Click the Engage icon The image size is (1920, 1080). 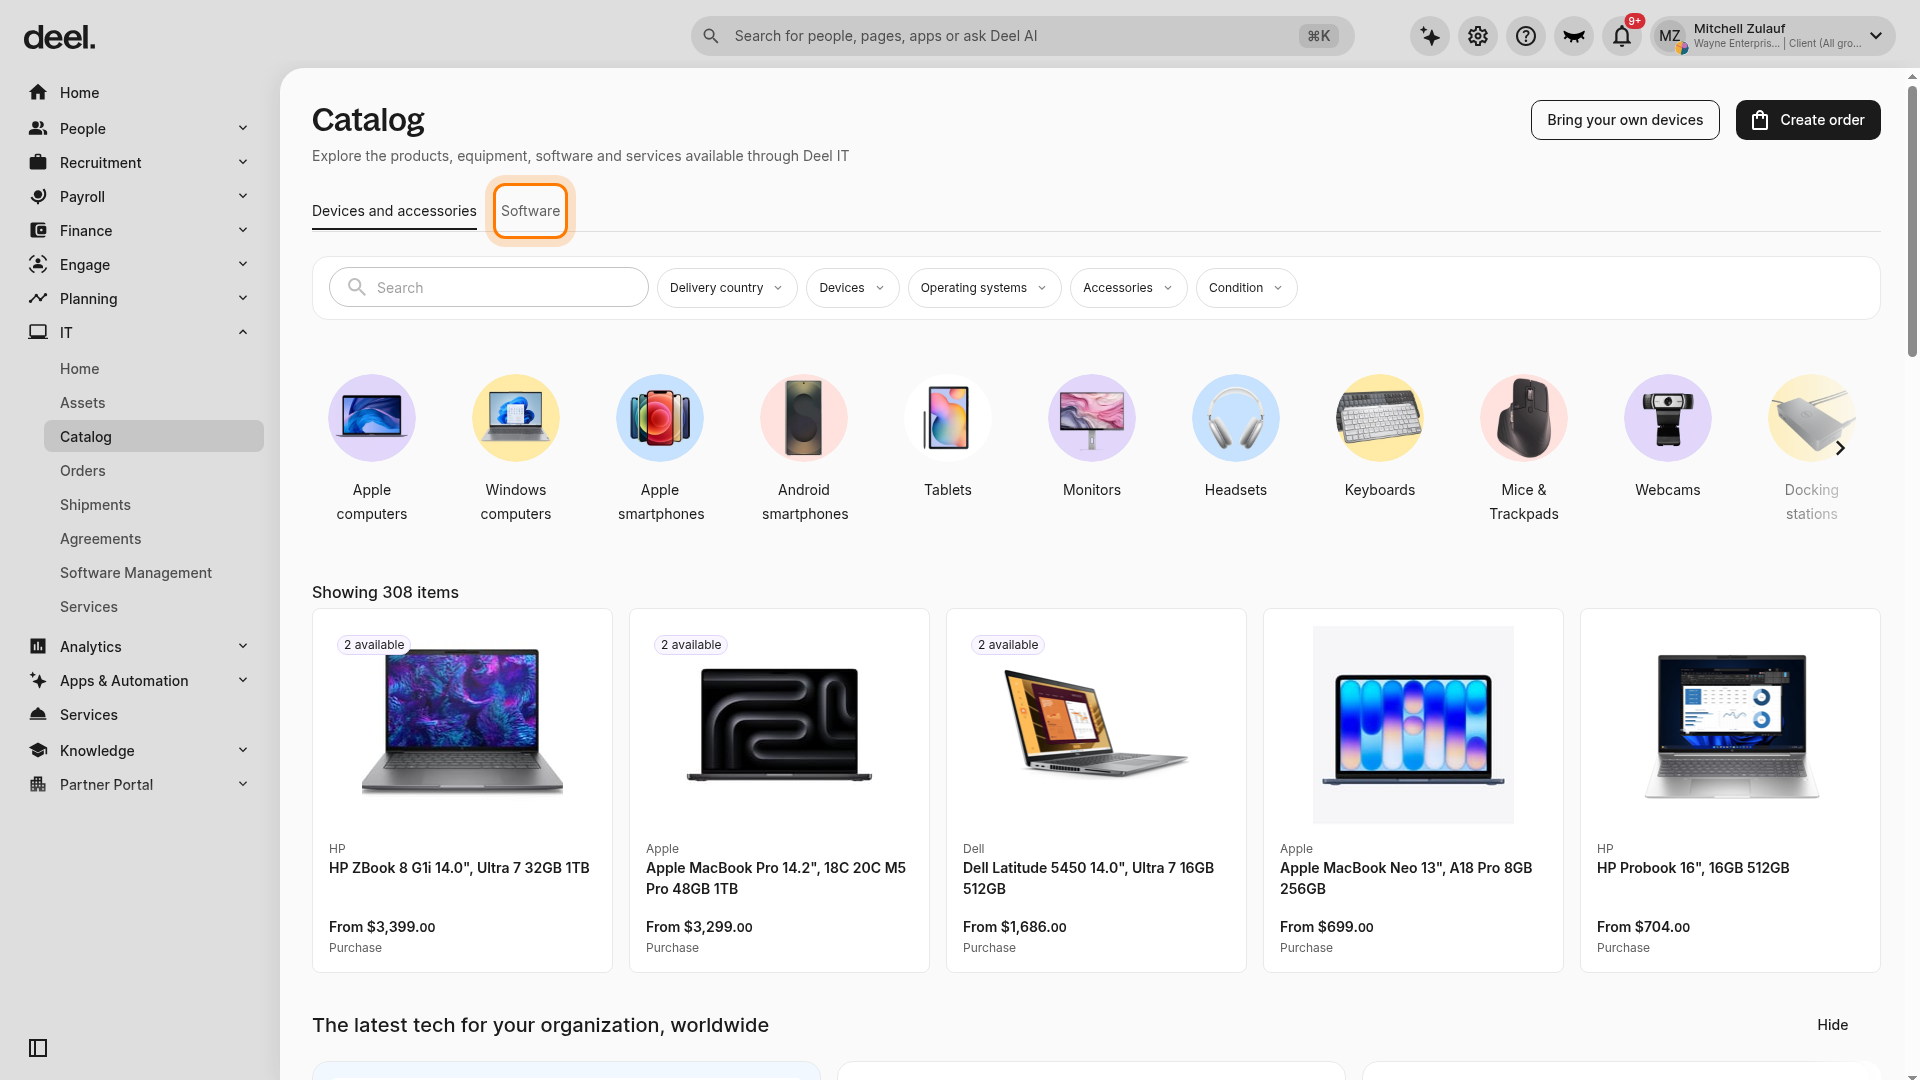point(38,264)
